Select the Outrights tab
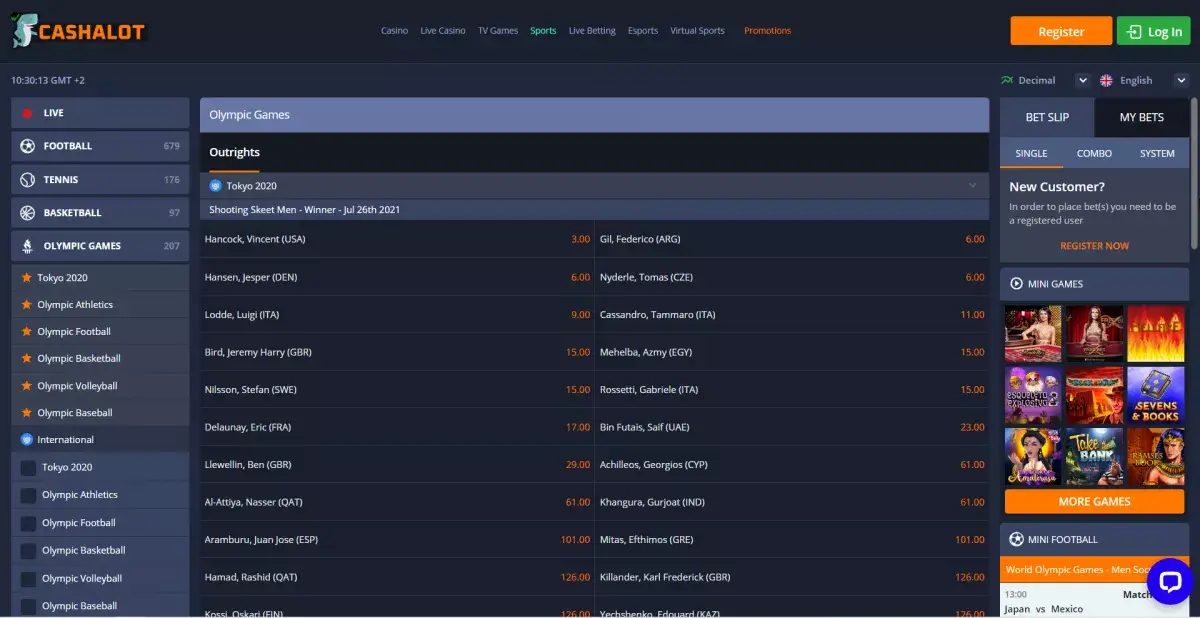1200x618 pixels. [x=234, y=153]
